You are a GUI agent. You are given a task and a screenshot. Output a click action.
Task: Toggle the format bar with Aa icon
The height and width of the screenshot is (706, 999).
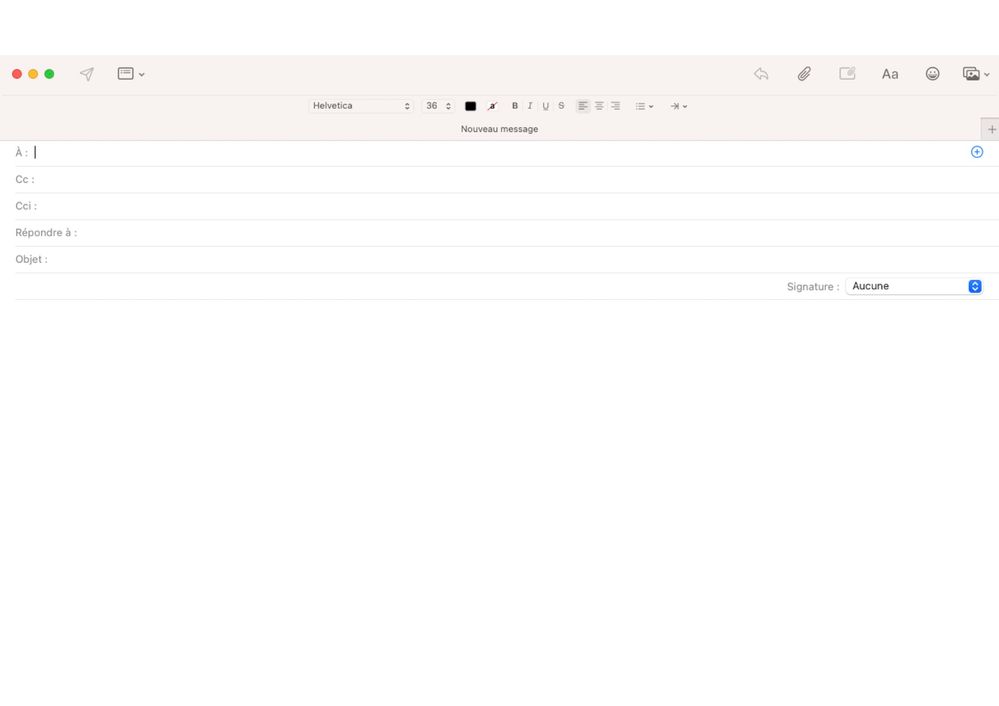tap(890, 74)
